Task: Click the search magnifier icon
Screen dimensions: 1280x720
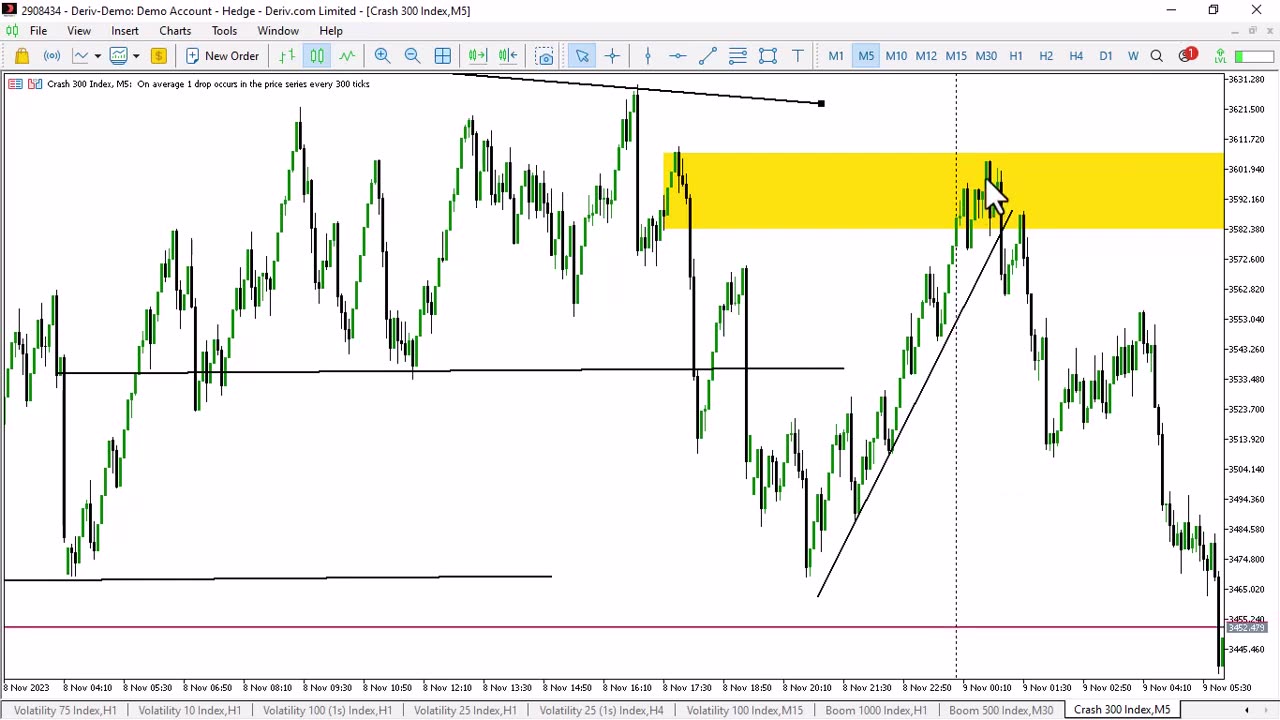Action: click(1157, 56)
